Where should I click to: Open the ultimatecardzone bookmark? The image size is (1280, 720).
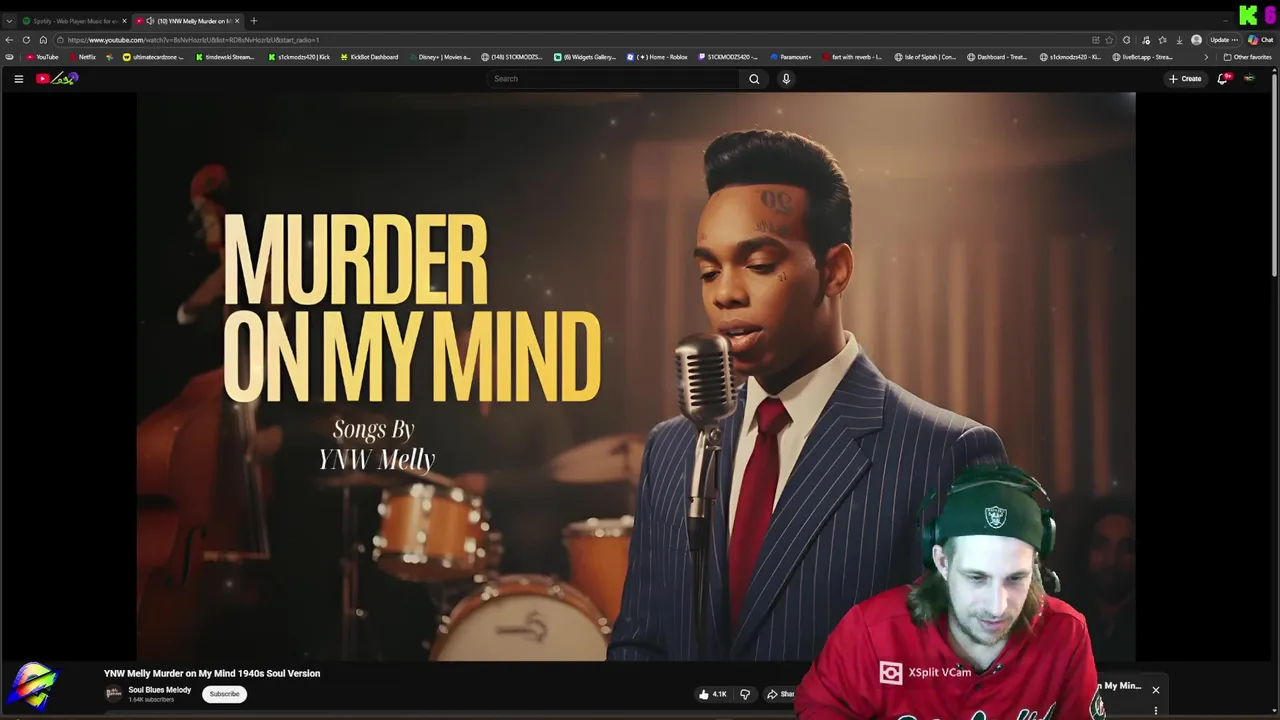(153, 57)
